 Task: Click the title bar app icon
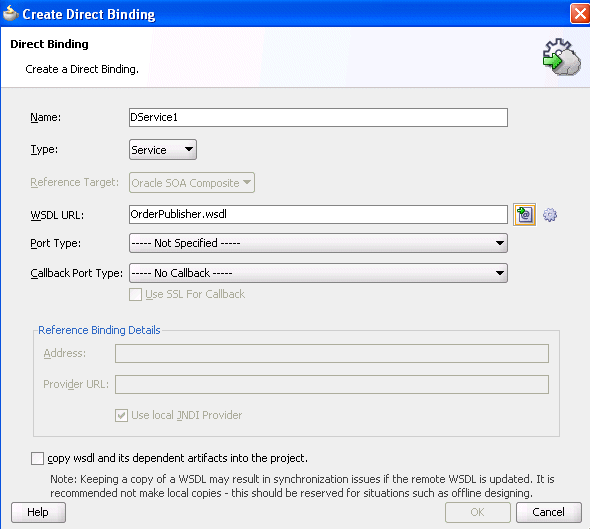[x=11, y=14]
